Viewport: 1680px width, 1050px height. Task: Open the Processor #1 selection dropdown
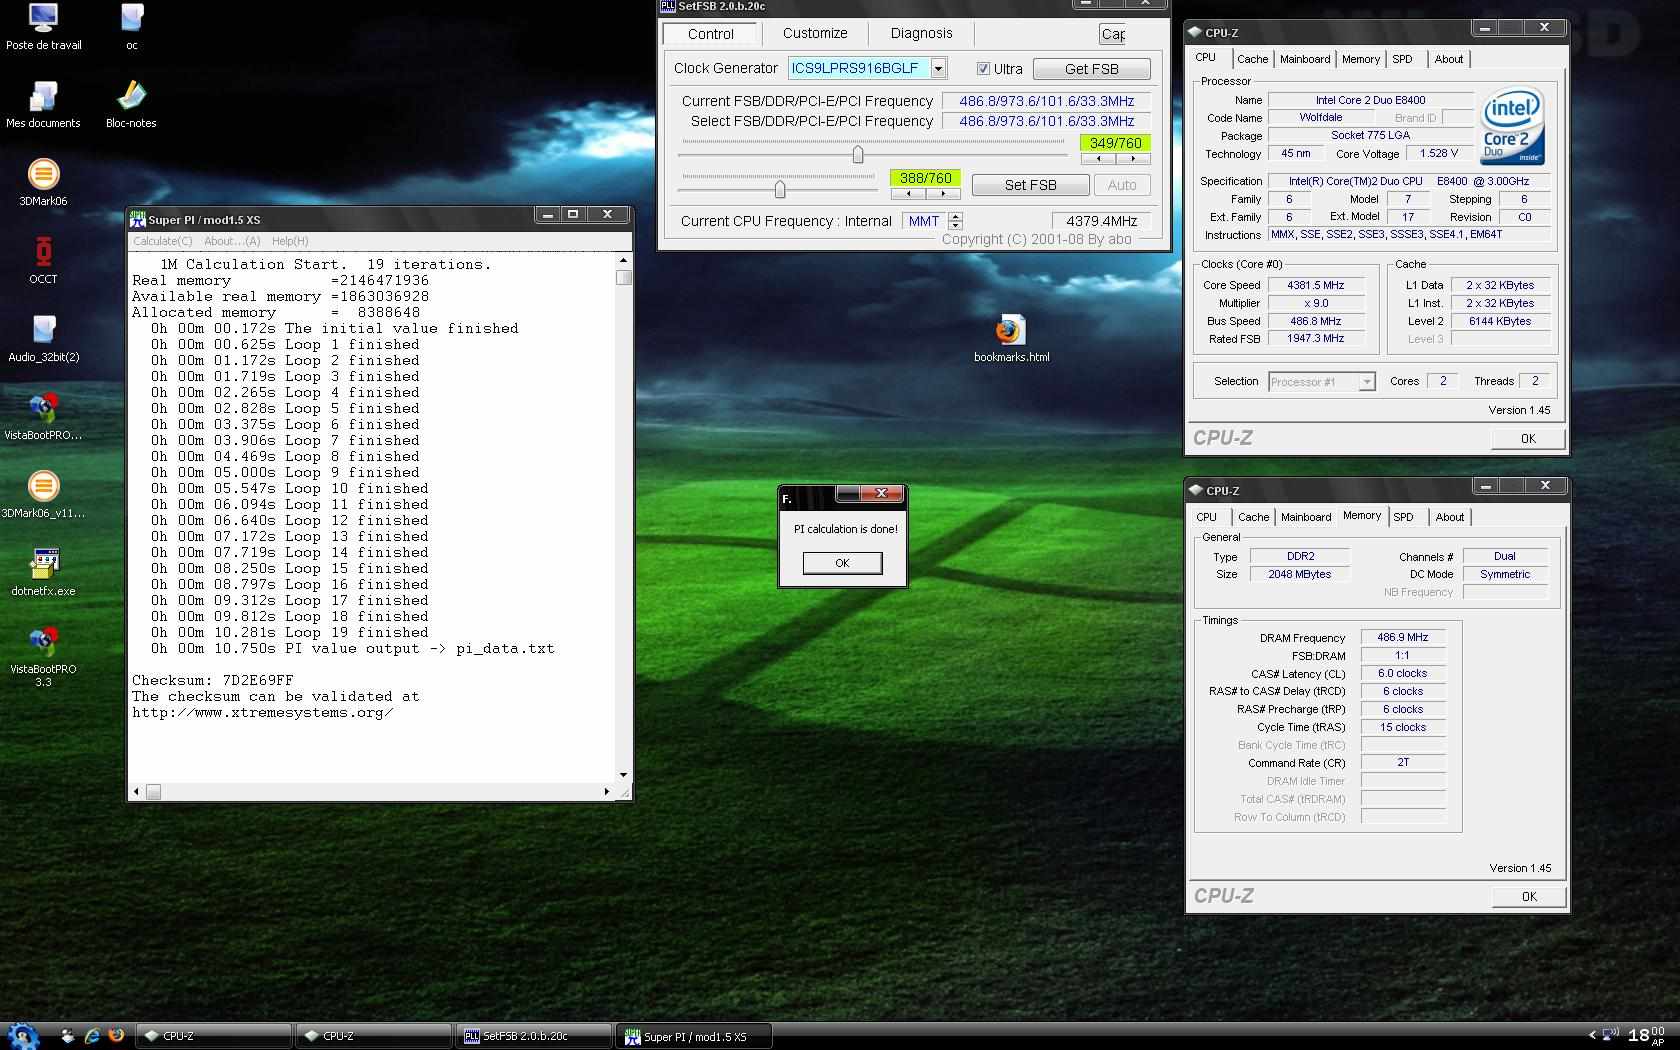pos(1366,382)
